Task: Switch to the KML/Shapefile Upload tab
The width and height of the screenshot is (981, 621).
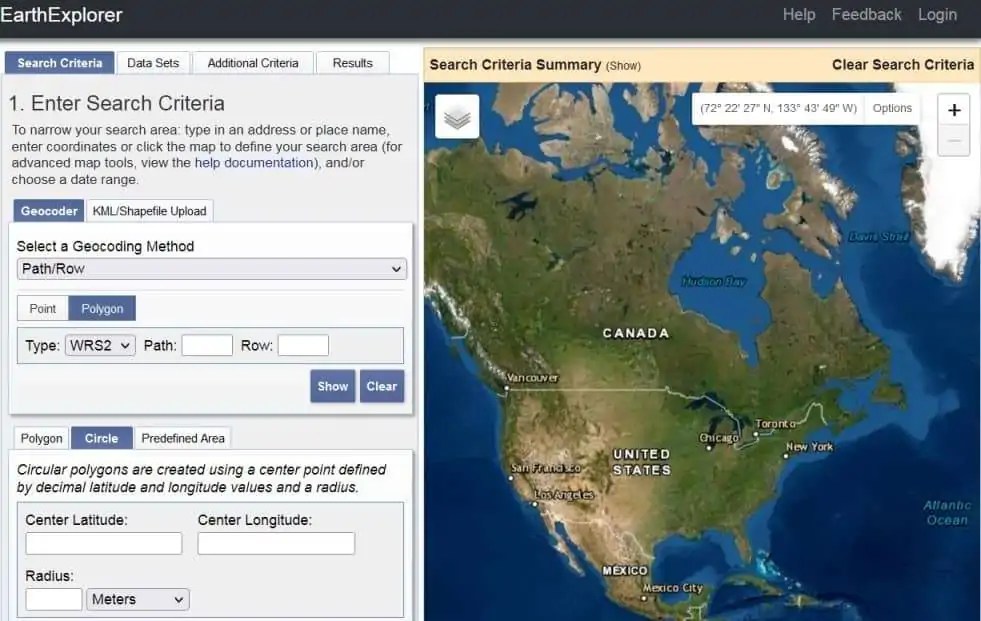Action: coord(149,211)
